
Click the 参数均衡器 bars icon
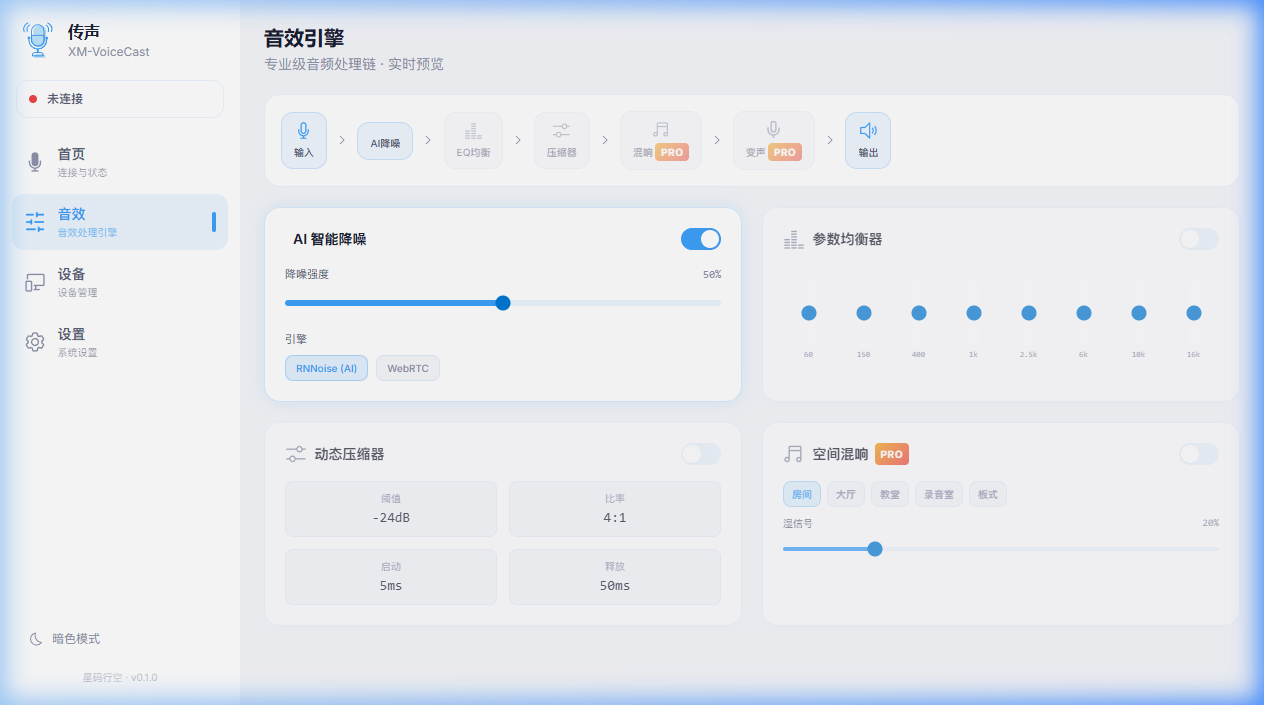click(794, 239)
